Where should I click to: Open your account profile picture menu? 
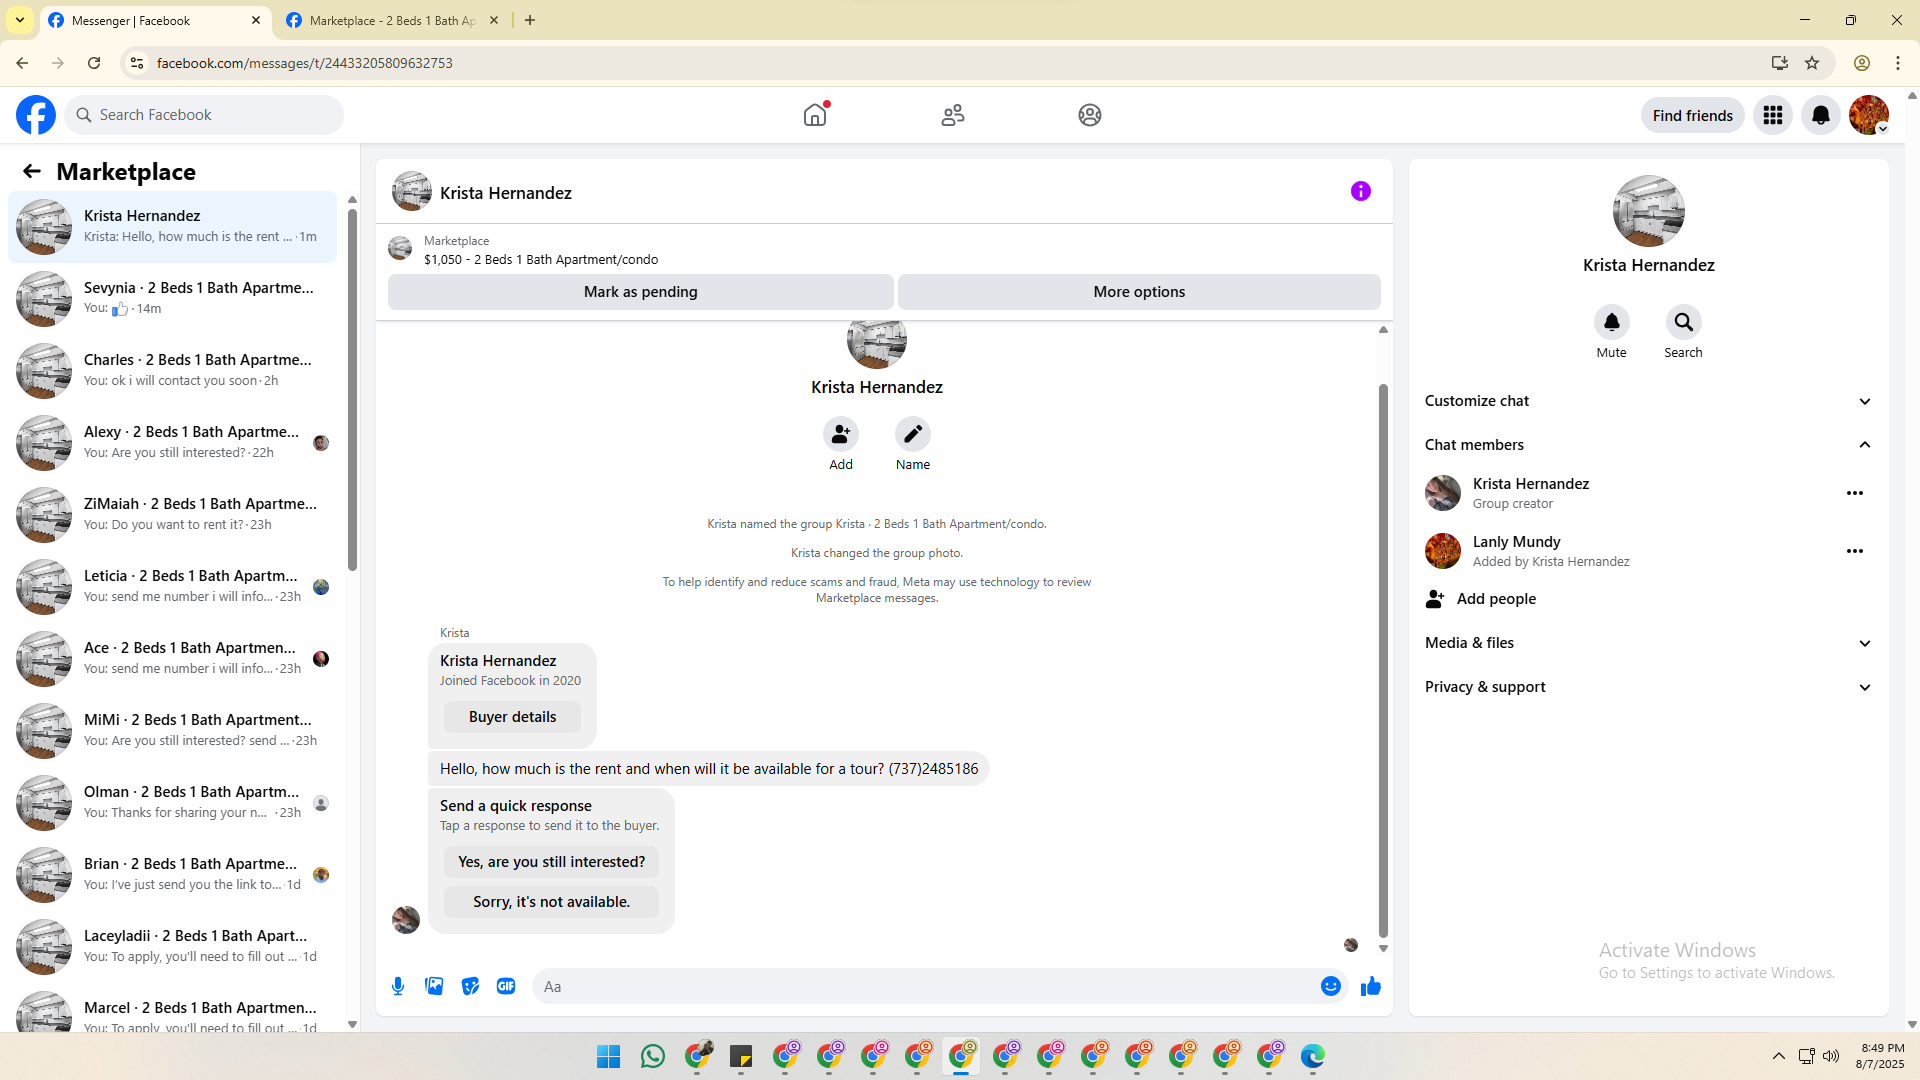(1869, 115)
